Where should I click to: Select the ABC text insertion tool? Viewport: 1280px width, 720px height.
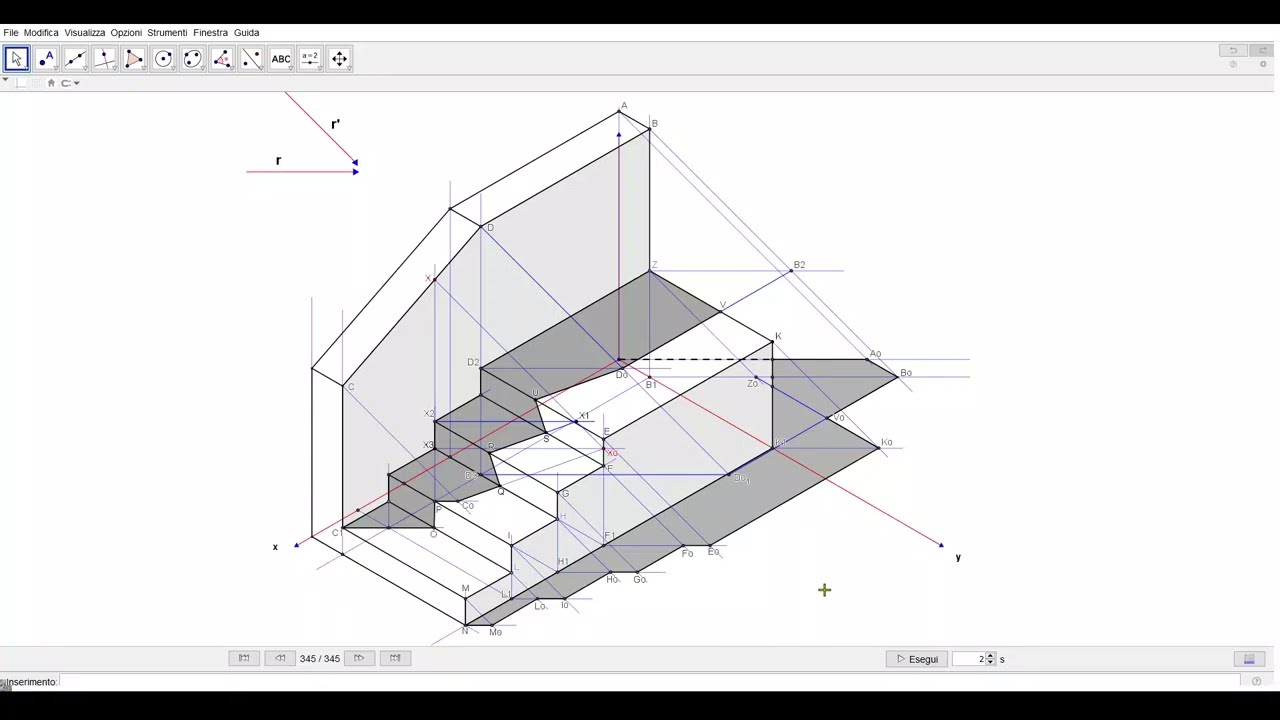tap(281, 59)
